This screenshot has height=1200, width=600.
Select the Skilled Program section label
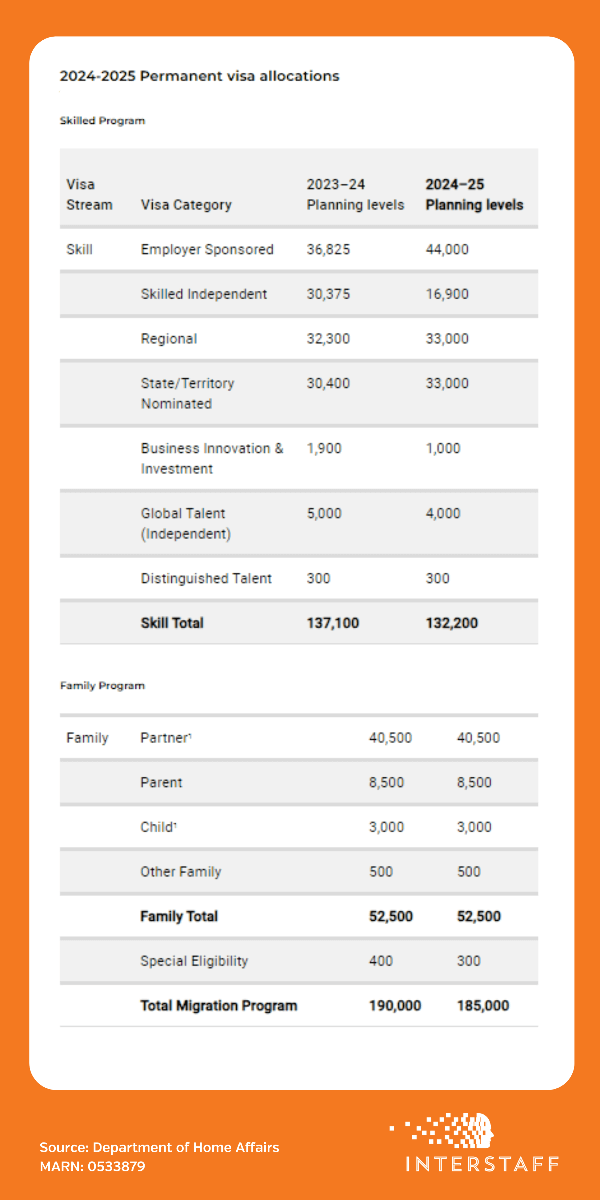(x=102, y=120)
